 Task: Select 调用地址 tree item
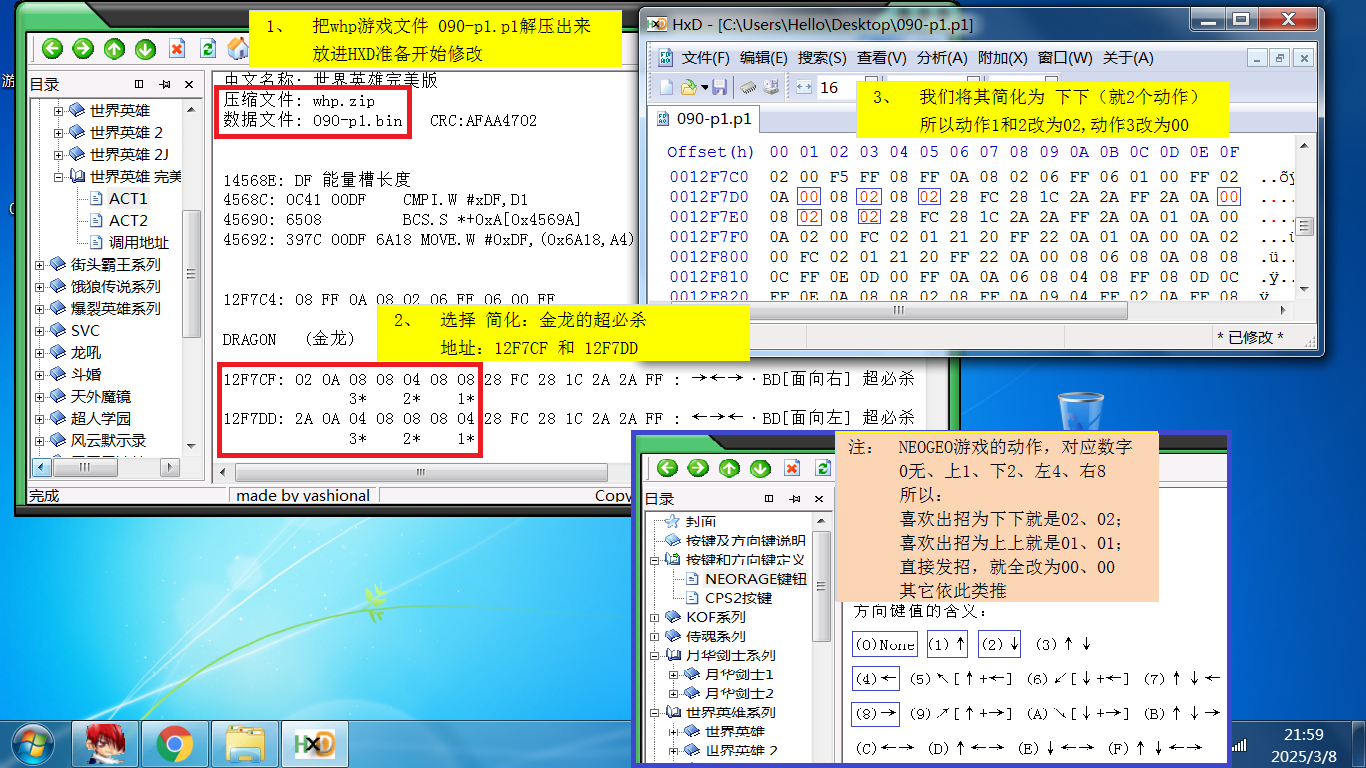tap(139, 242)
